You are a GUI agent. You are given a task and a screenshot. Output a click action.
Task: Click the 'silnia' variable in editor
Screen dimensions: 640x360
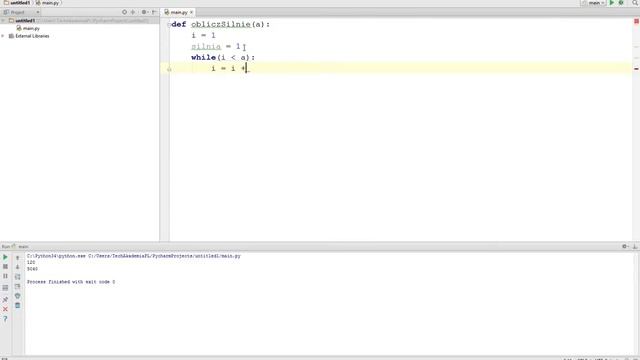point(206,47)
